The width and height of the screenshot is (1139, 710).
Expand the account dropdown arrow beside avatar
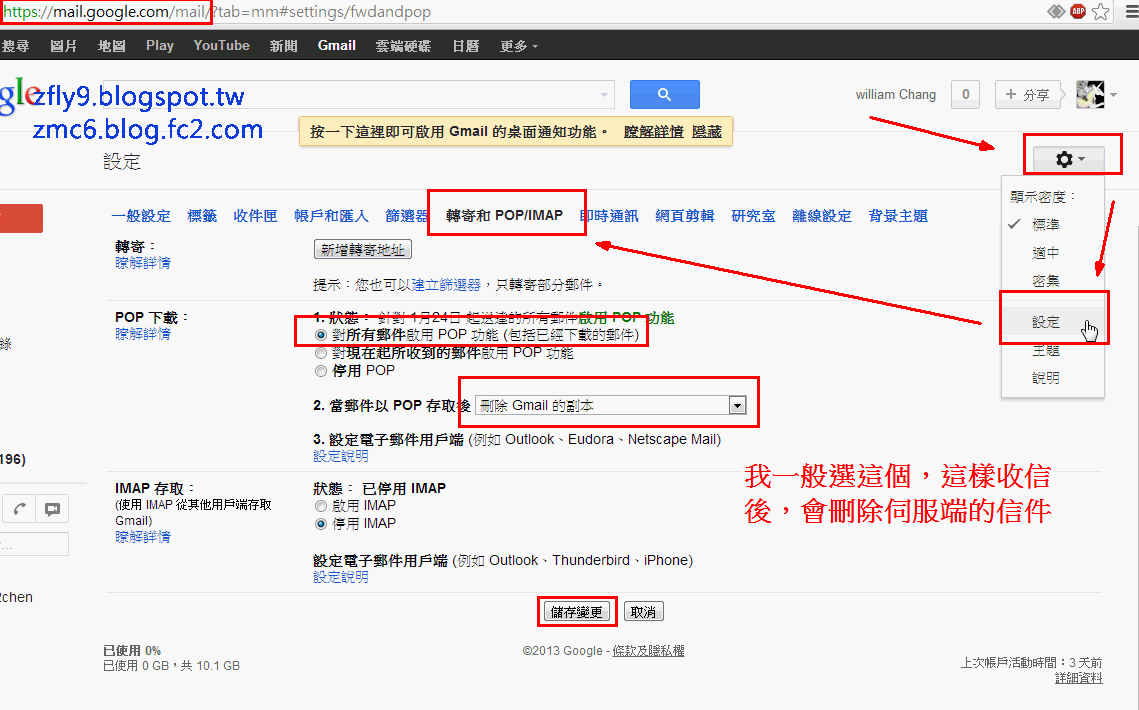[x=1114, y=95]
